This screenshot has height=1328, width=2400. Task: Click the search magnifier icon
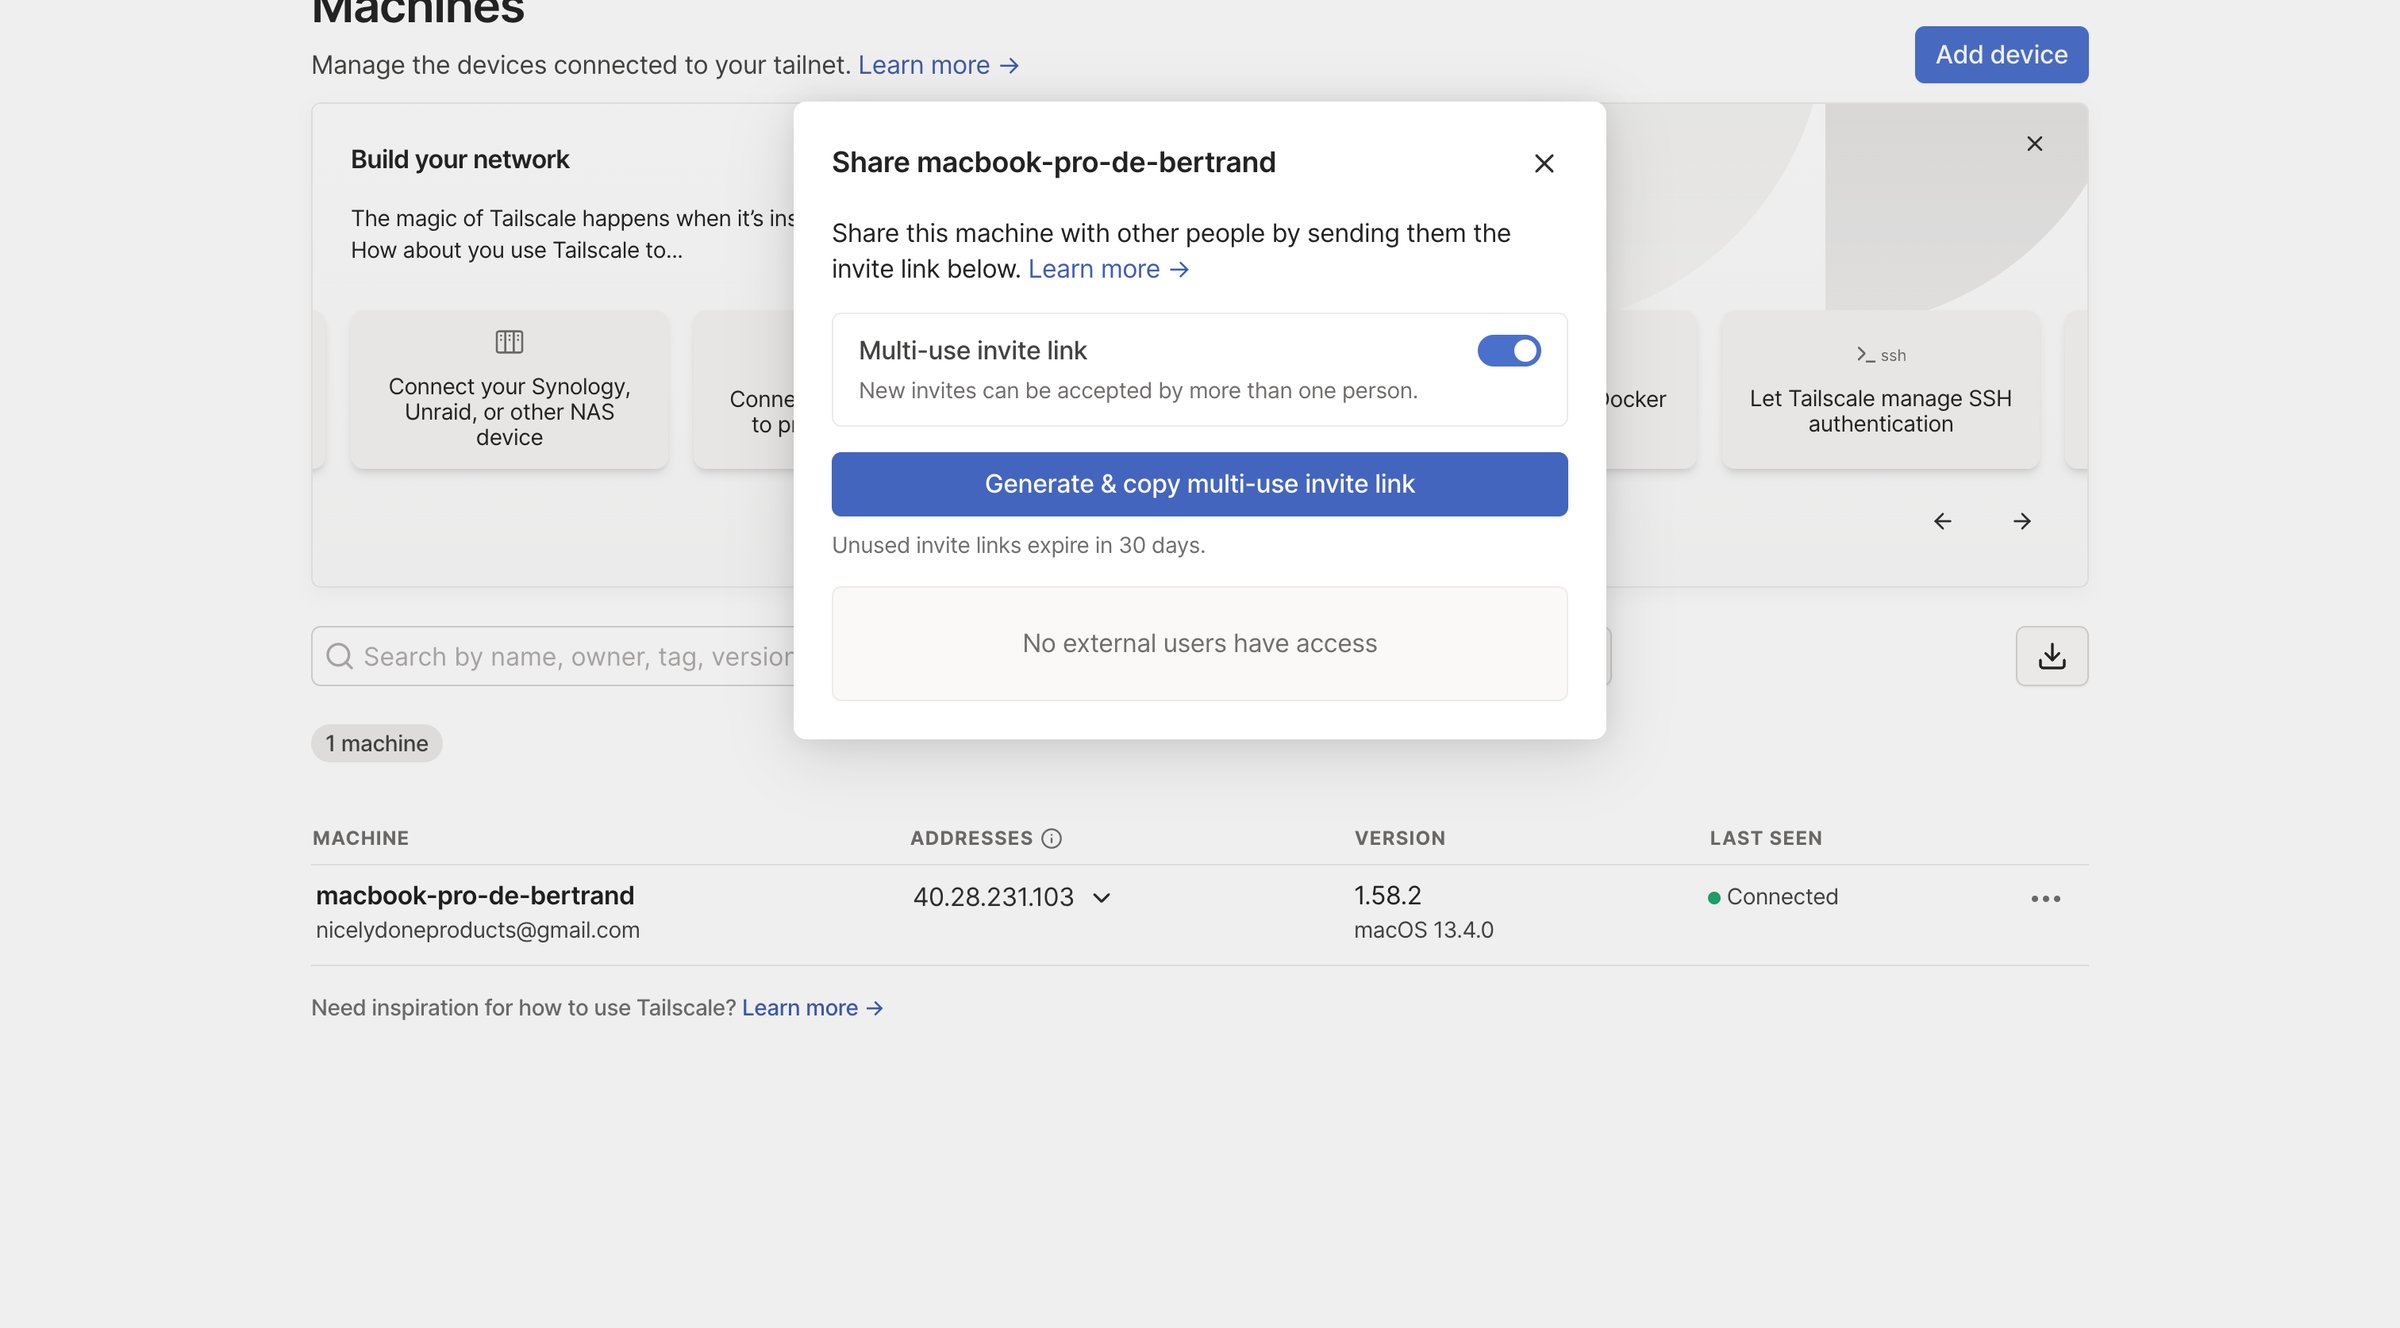click(x=340, y=656)
